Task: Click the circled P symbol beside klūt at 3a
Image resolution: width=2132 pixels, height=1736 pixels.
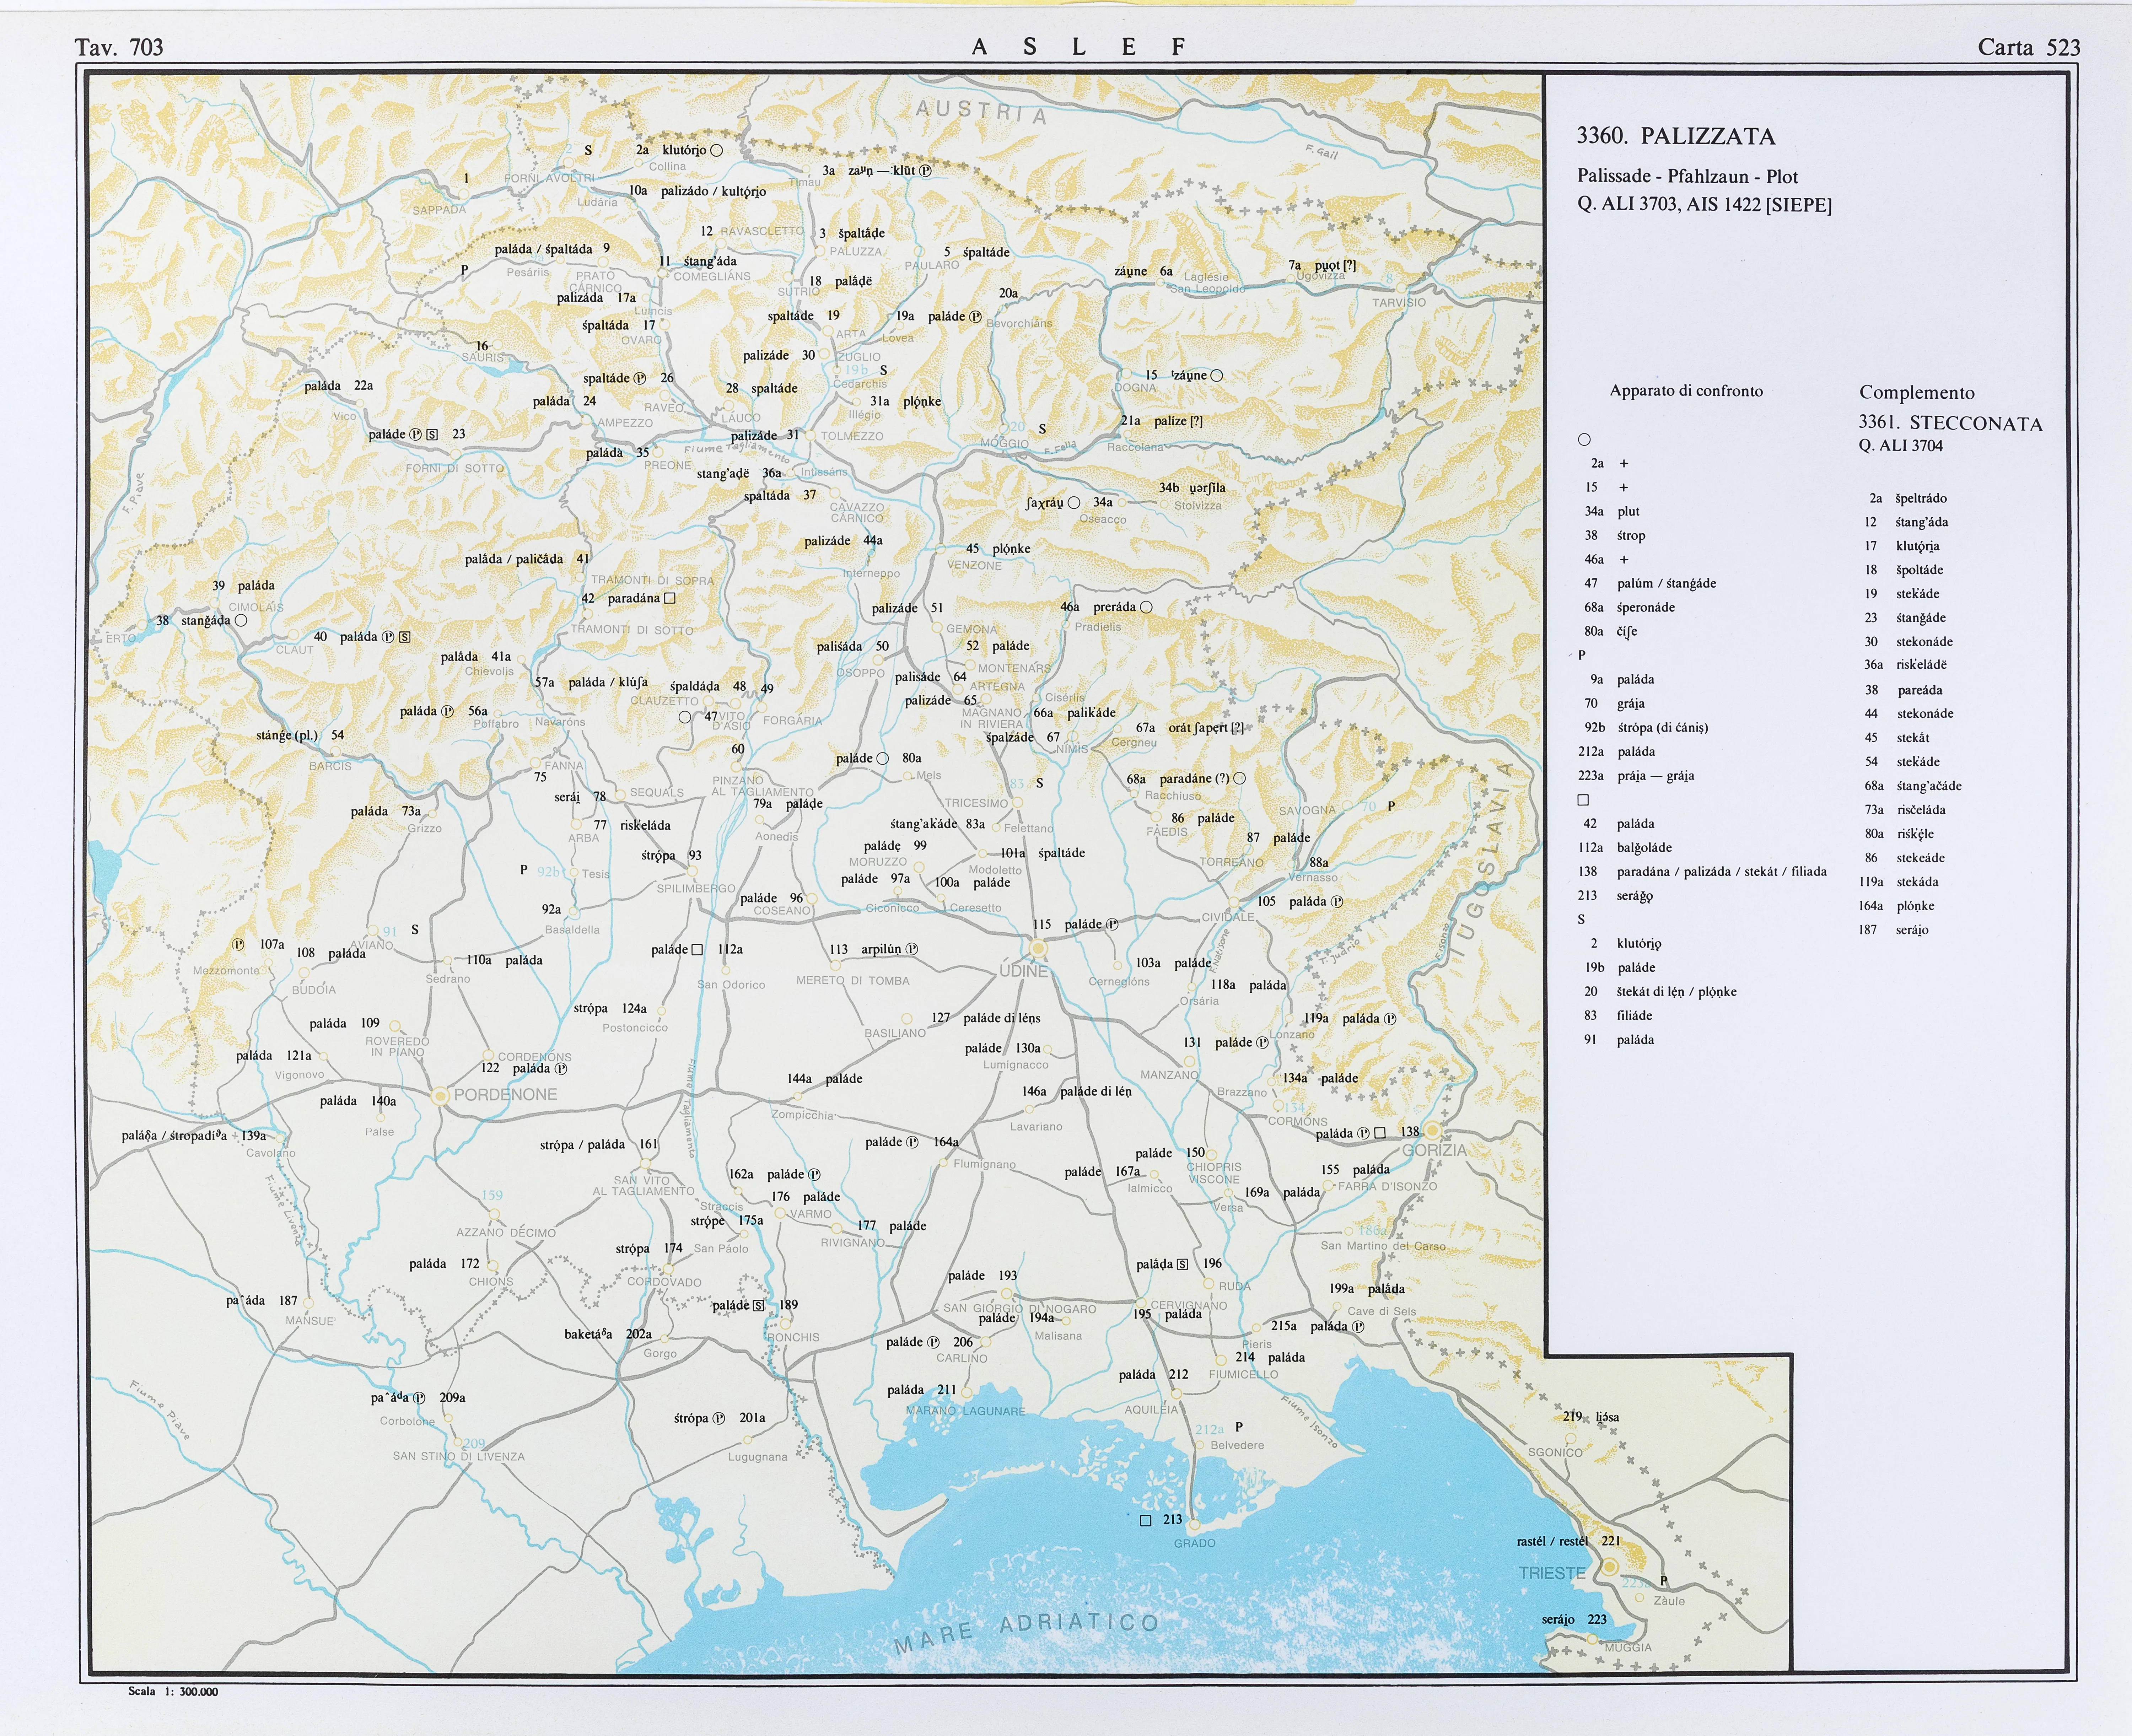Action: tap(925, 171)
